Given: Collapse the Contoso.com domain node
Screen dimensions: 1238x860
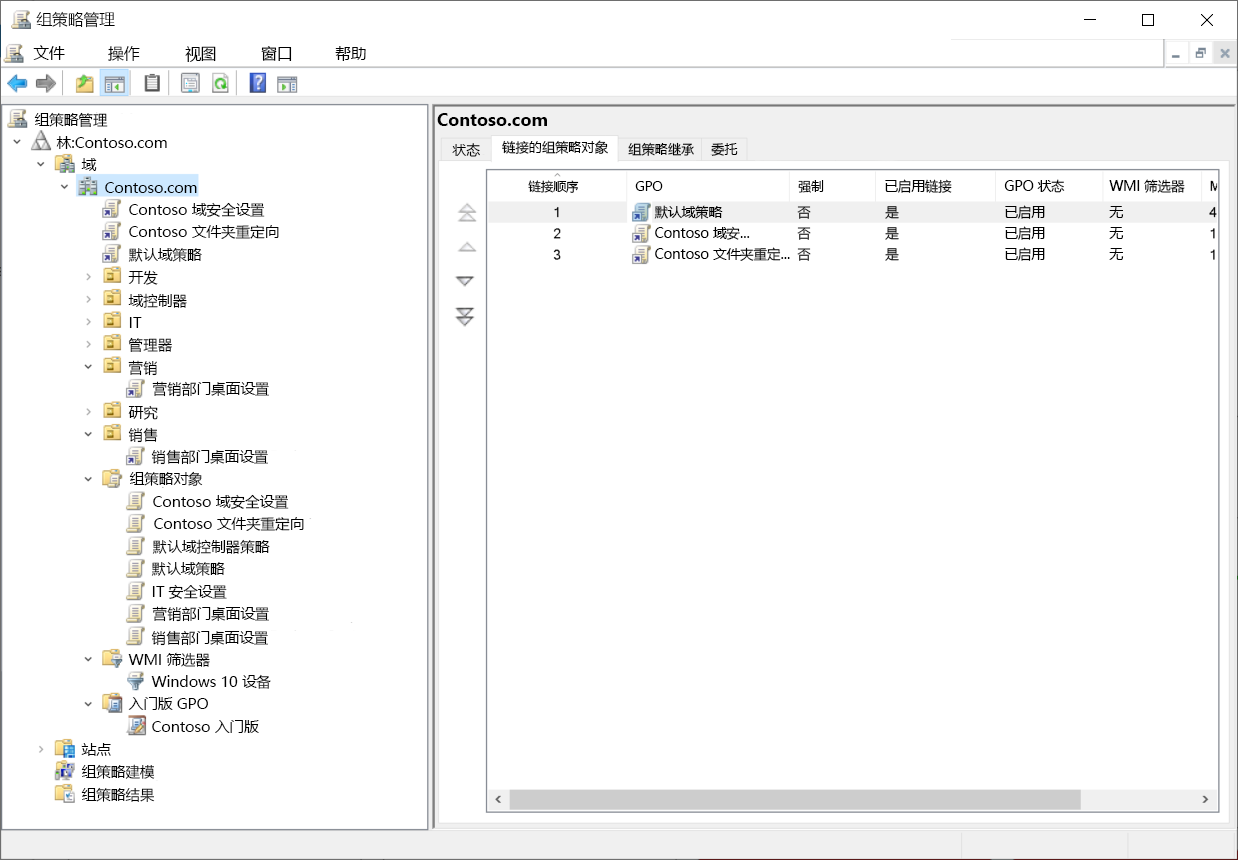Looking at the screenshot, I should [65, 187].
